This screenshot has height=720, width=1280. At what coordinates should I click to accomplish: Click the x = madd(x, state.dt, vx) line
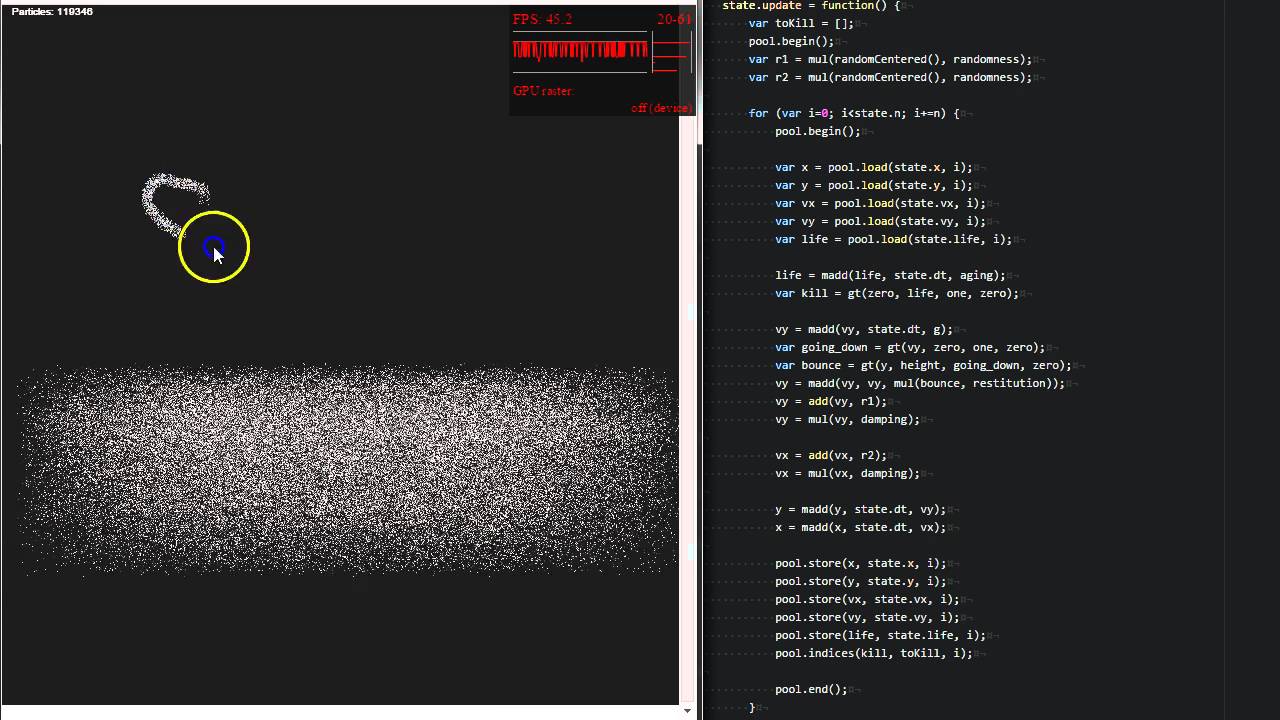click(860, 527)
